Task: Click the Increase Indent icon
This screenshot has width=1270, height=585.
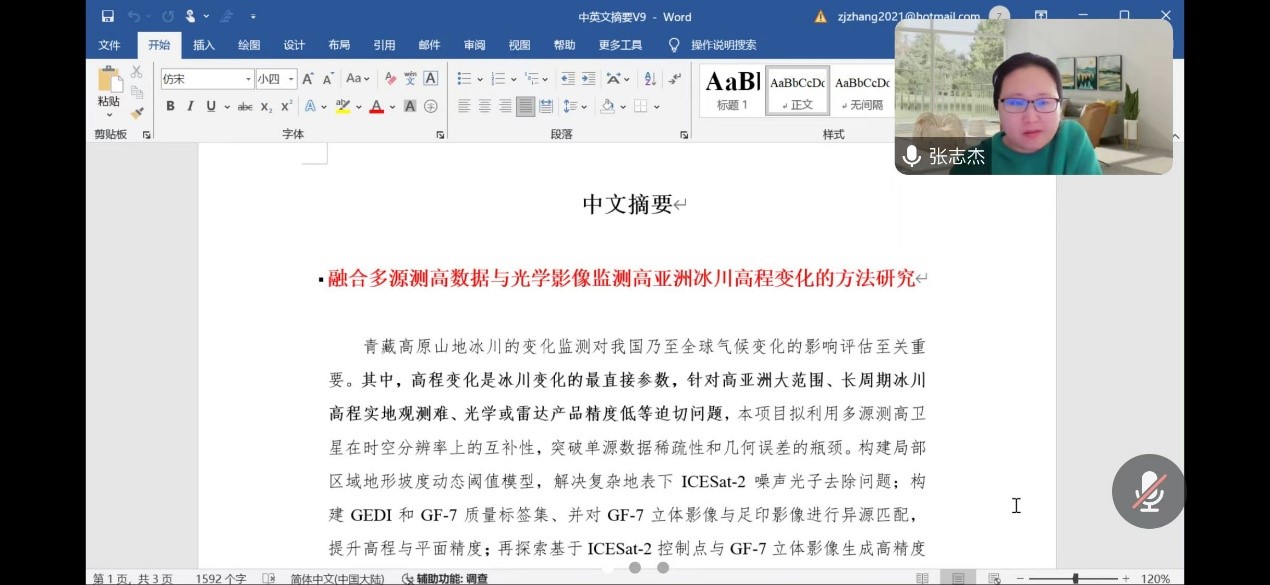Action: click(588, 79)
